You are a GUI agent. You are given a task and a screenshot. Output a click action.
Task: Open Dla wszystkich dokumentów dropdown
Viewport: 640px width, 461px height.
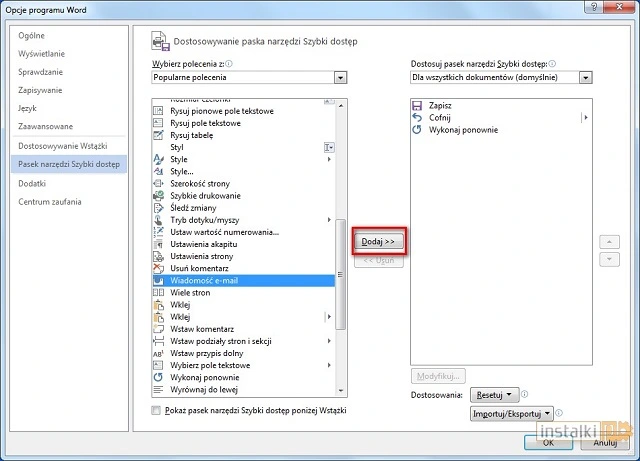click(585, 77)
